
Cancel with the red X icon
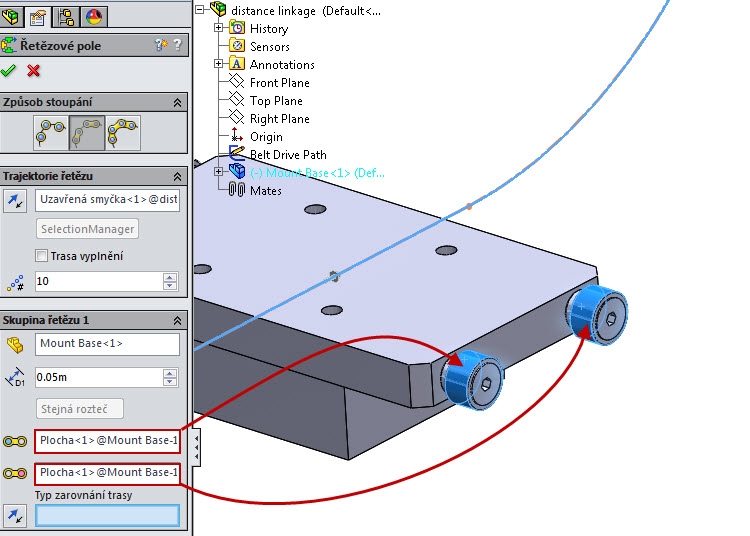33,71
